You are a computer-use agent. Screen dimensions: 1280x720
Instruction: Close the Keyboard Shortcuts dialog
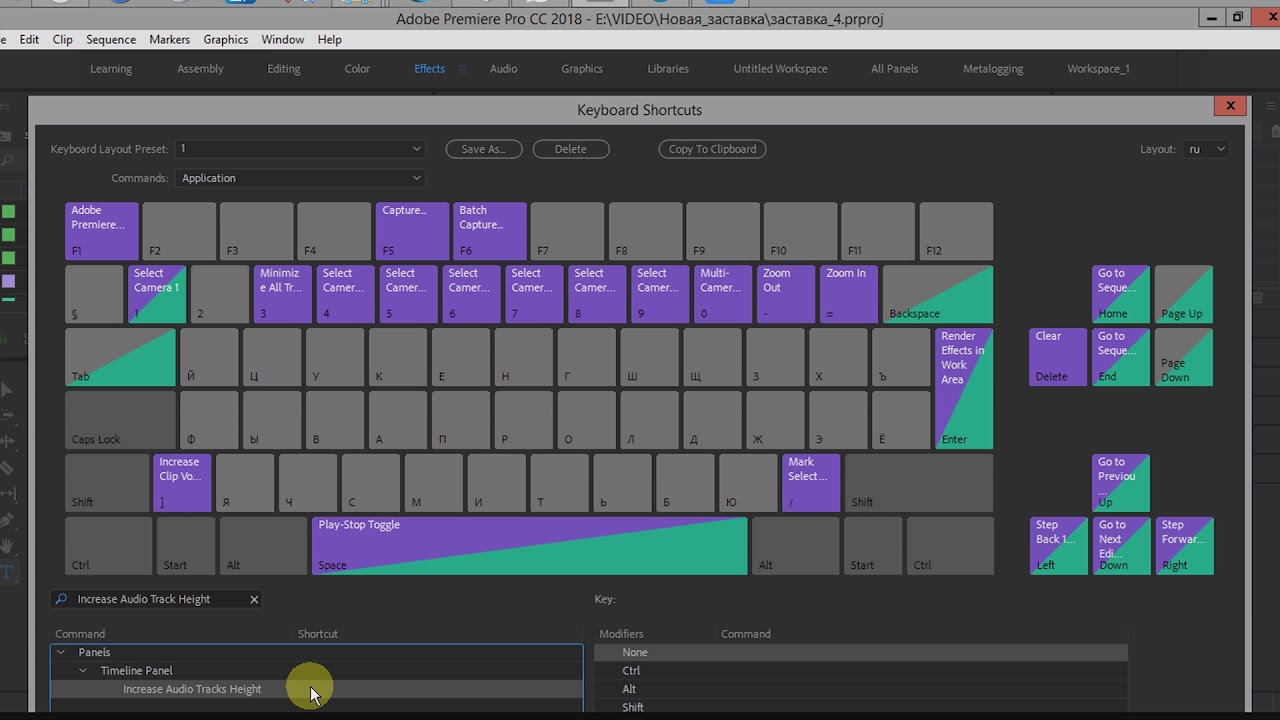pyautogui.click(x=1230, y=105)
